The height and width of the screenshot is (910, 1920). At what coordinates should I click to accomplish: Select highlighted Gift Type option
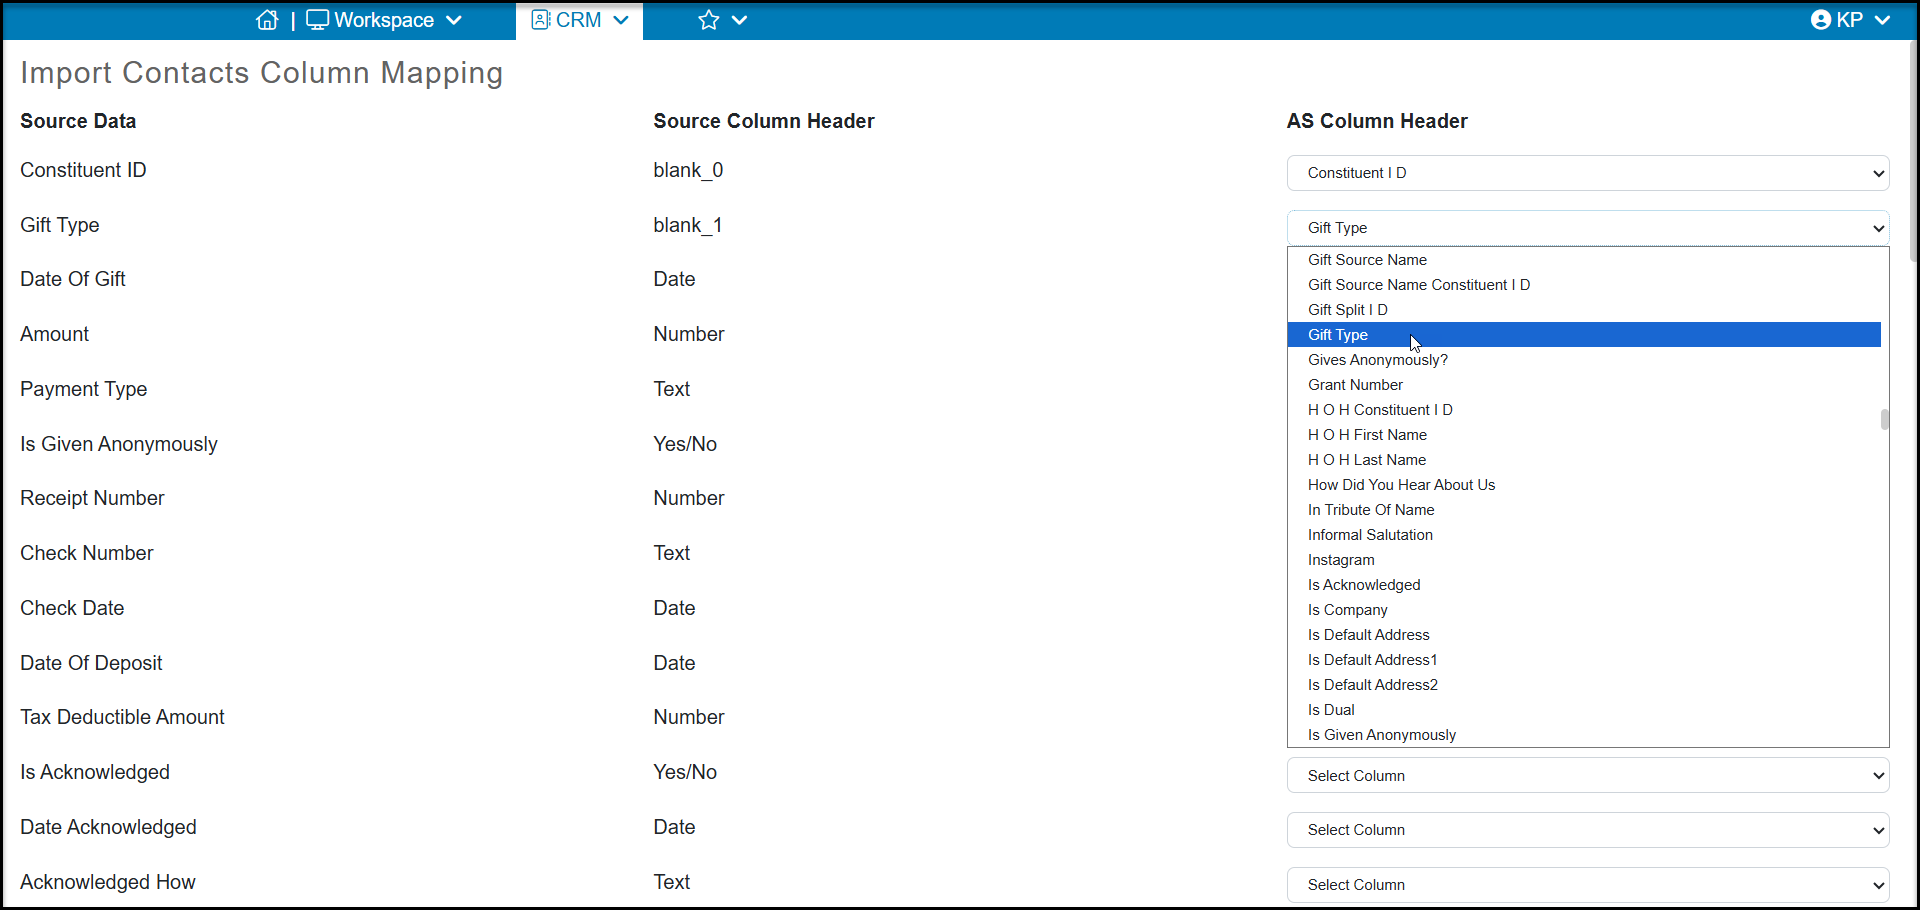pos(1584,335)
